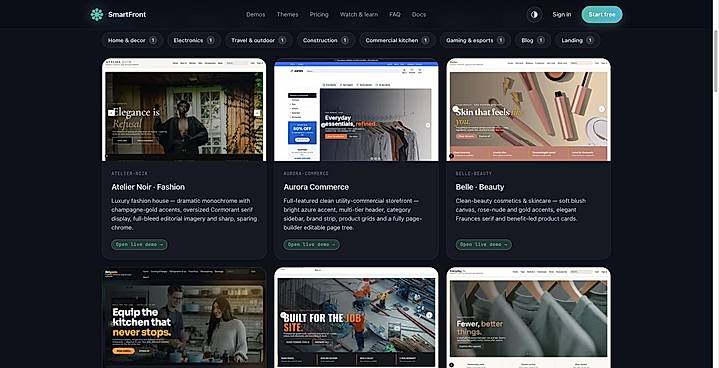719x368 pixels.
Task: Filter by Electronics category chip
Action: pyautogui.click(x=194, y=40)
